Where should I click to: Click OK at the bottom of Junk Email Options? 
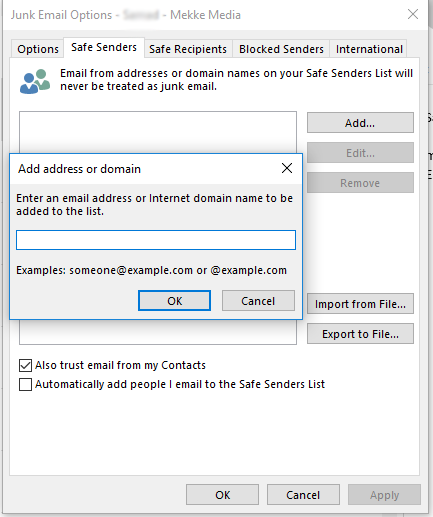(x=222, y=495)
